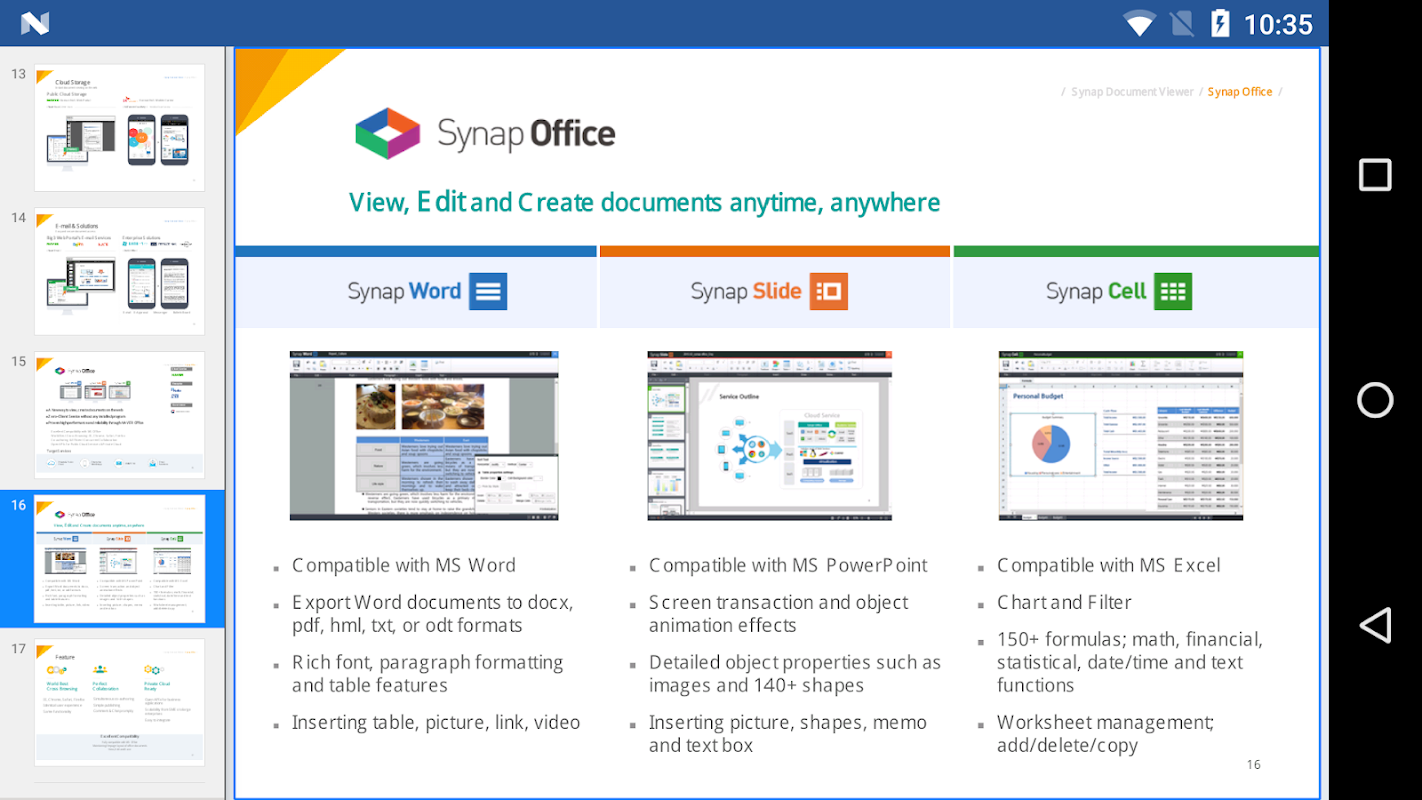The width and height of the screenshot is (1422, 800).
Task: Click 'Chart and Filter' bullet
Action: coord(1064,602)
